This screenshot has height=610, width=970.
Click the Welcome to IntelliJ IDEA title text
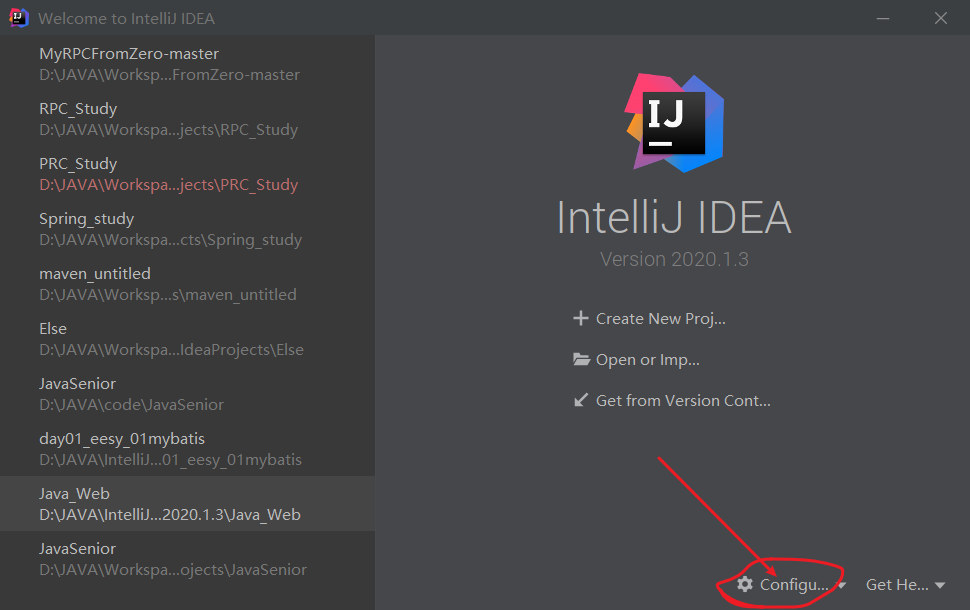pyautogui.click(x=126, y=19)
